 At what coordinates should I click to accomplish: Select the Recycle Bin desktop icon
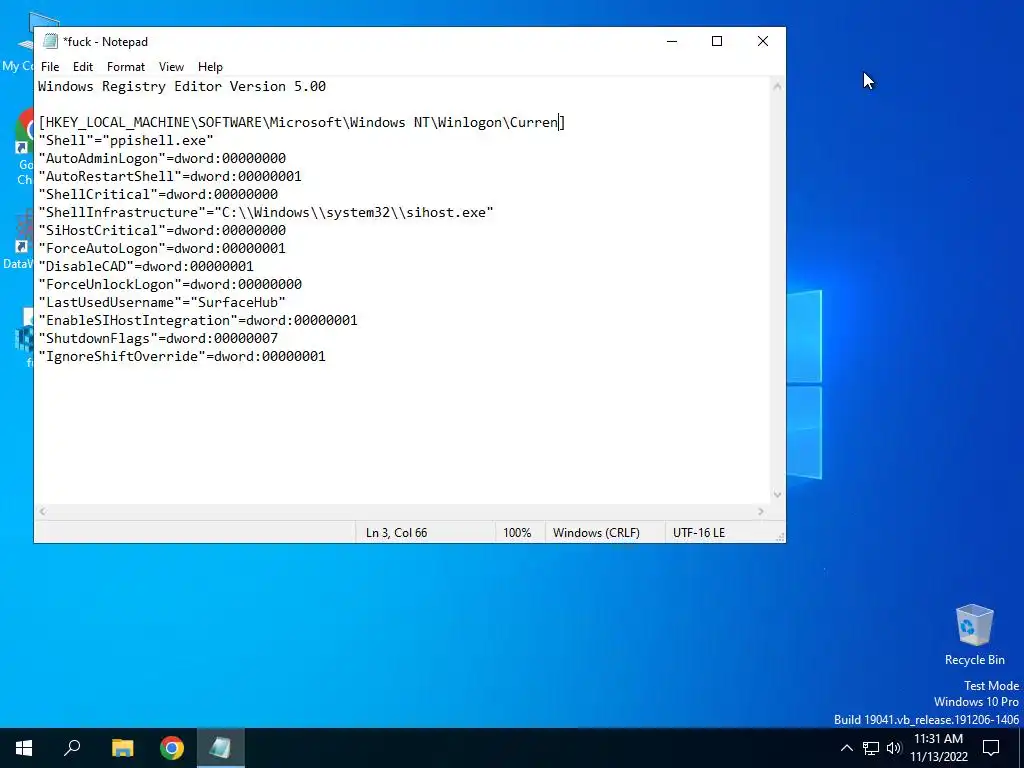974,635
